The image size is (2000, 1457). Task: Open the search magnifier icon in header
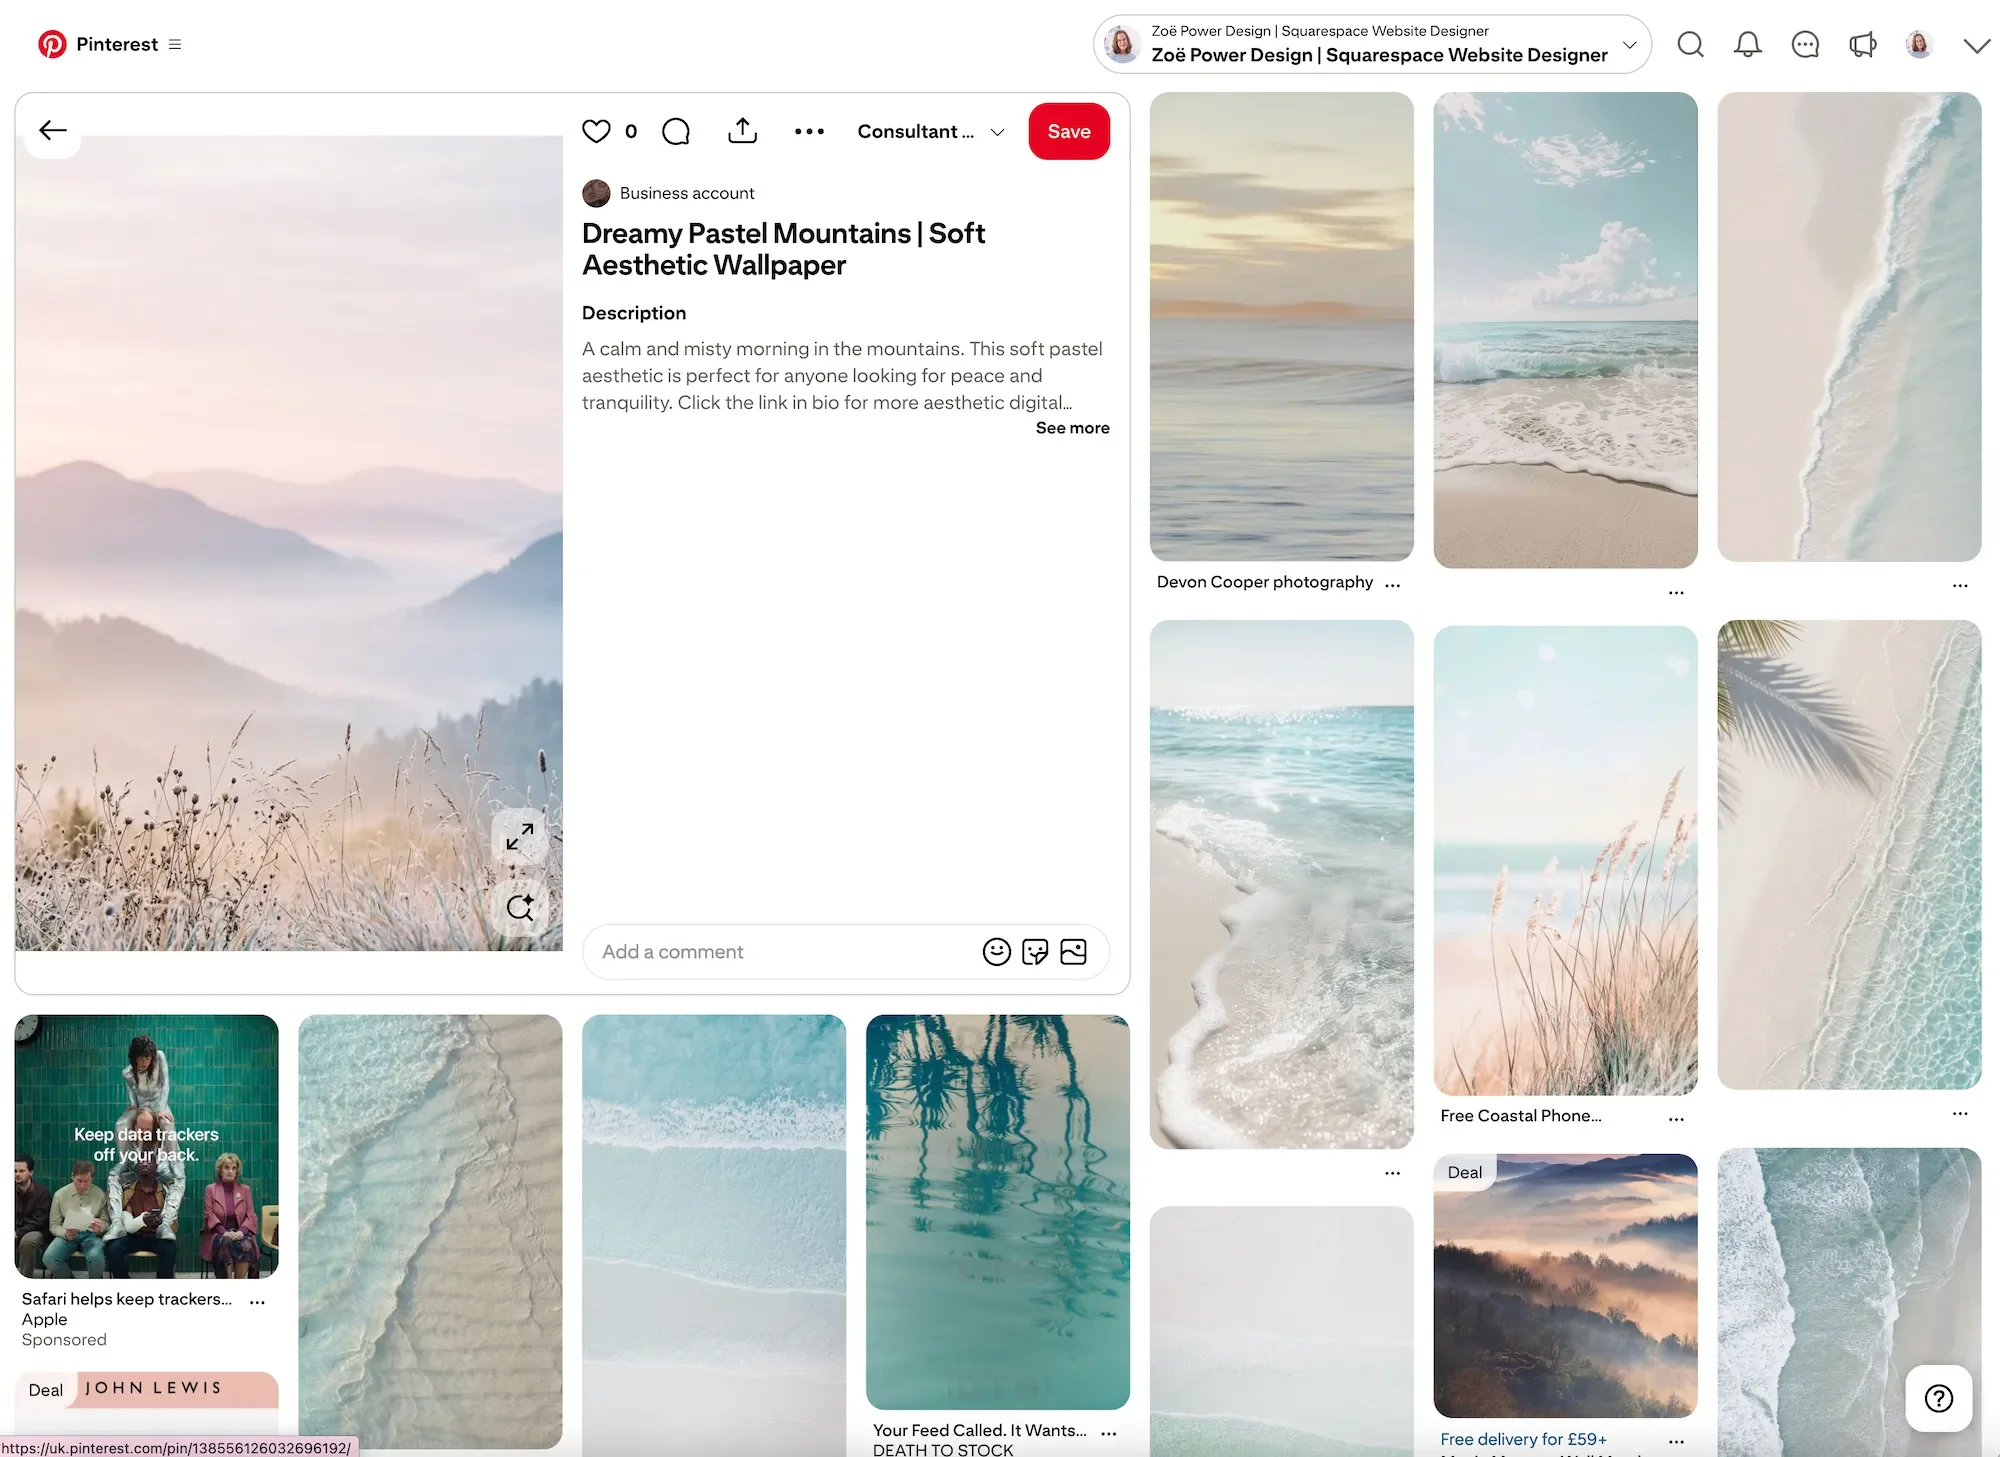tap(1690, 44)
